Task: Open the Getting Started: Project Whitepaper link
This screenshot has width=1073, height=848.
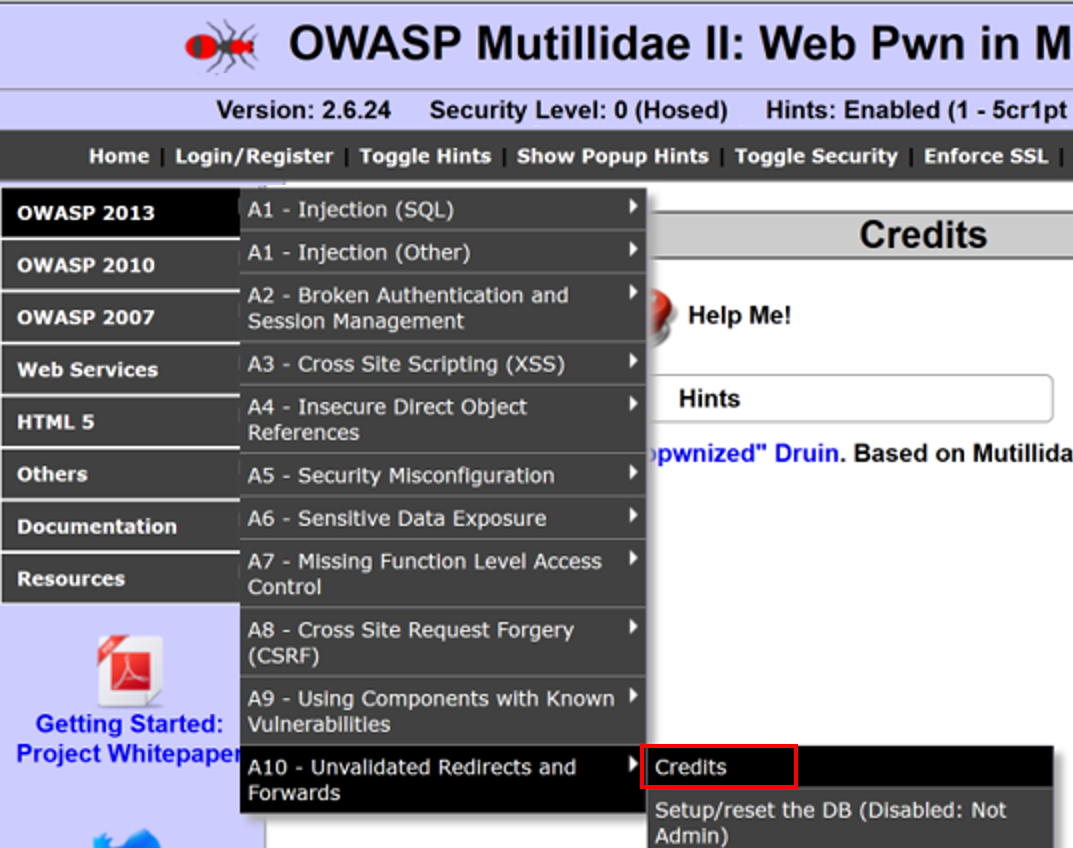Action: (x=130, y=738)
